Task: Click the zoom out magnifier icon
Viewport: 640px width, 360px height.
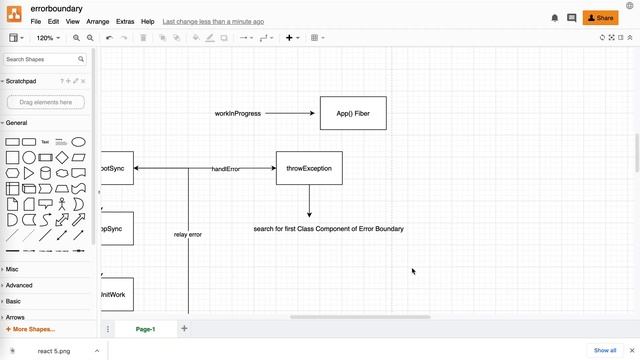Action: tap(90, 38)
